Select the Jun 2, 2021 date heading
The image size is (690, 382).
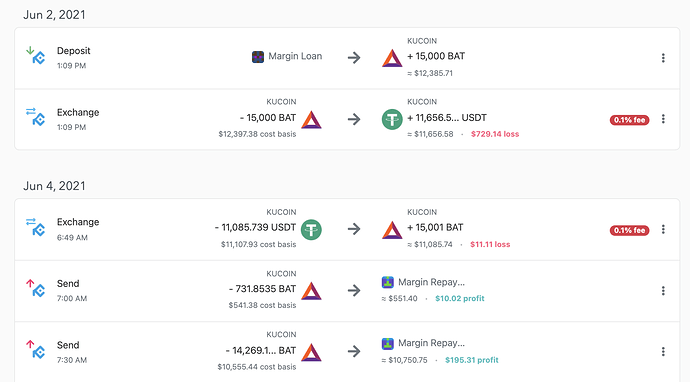pos(54,15)
